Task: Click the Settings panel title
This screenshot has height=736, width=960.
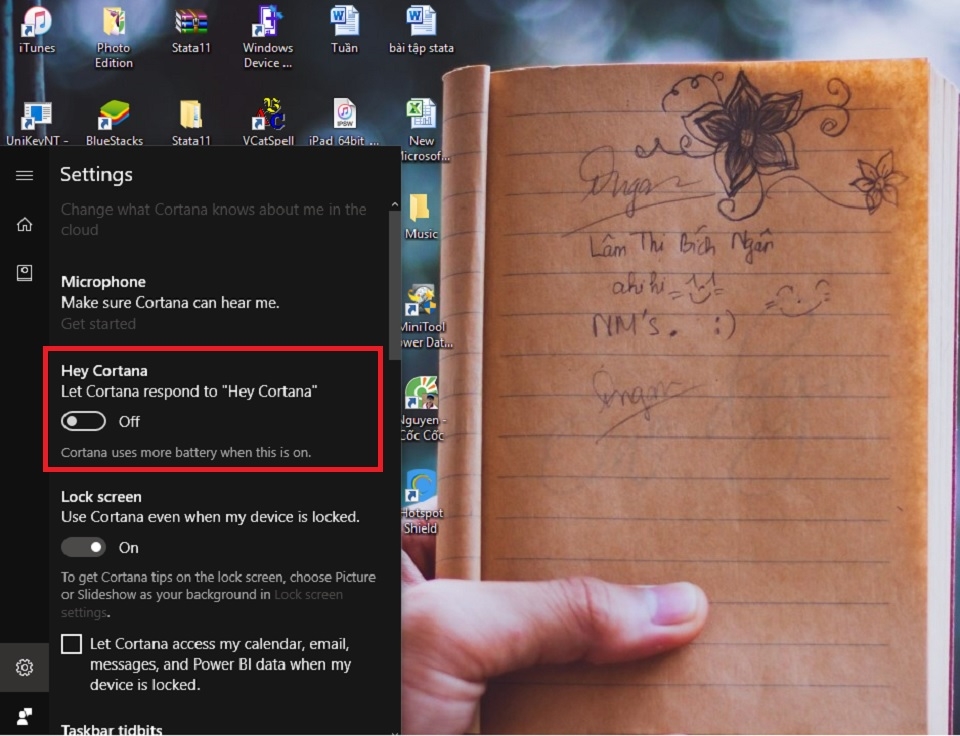Action: (96, 175)
